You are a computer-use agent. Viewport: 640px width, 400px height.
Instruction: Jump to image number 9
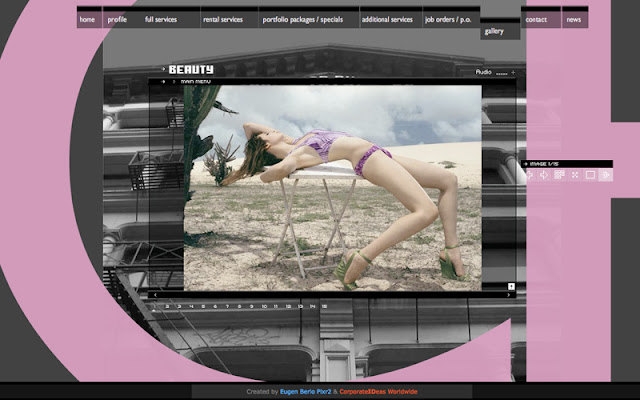pos(251,306)
